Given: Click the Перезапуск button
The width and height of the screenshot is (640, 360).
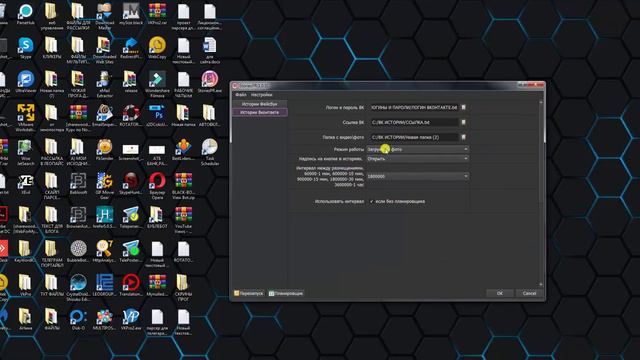Looking at the screenshot, I should click(249, 293).
